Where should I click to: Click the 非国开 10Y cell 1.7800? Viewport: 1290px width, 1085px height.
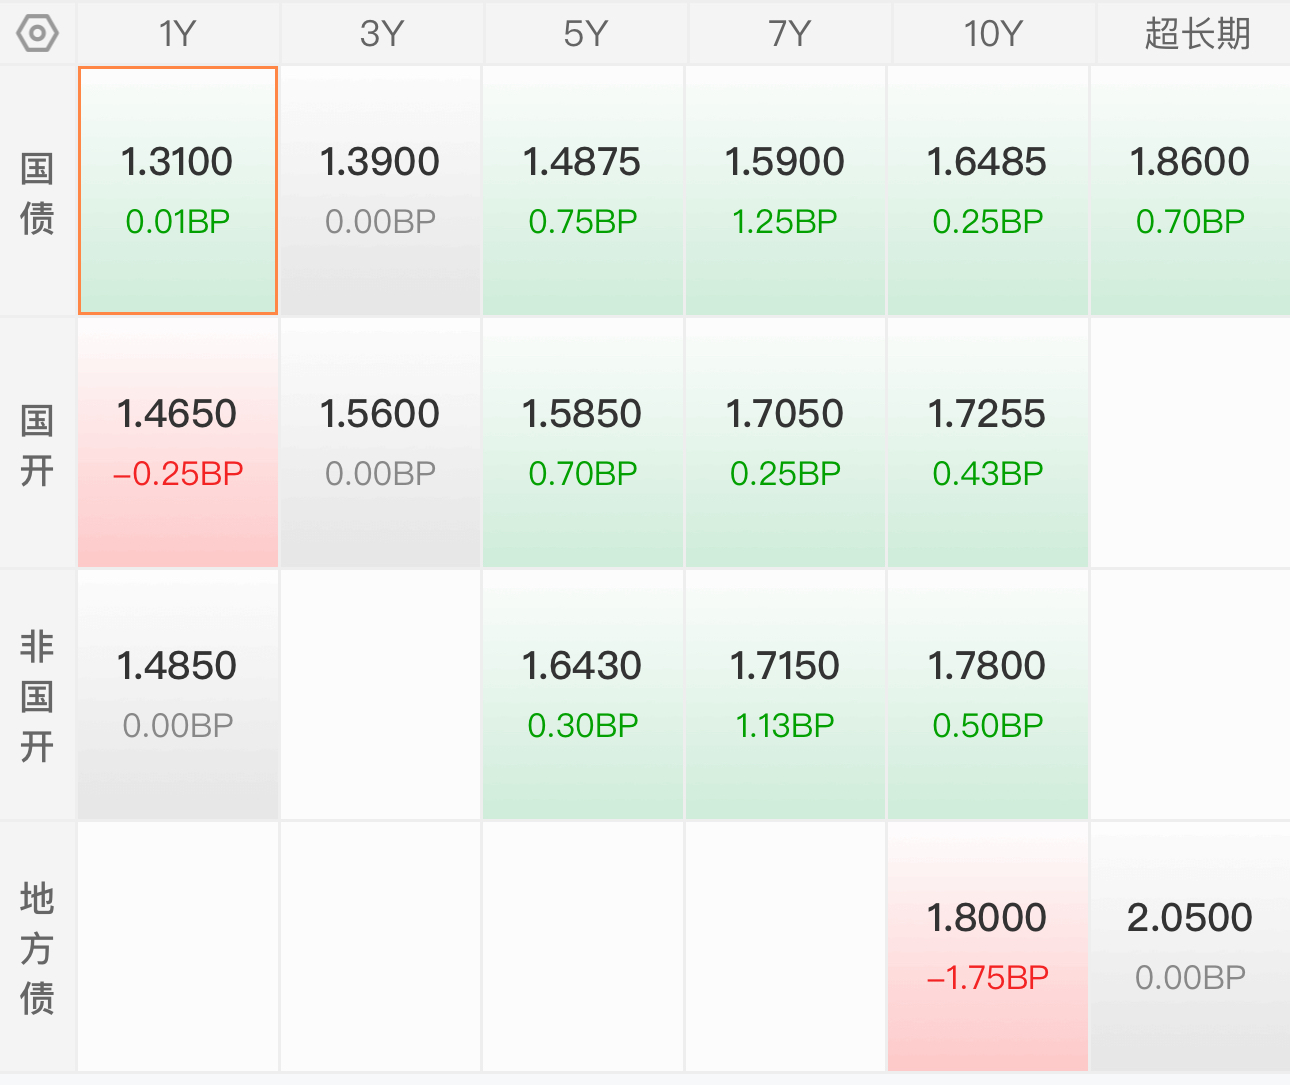point(987,695)
